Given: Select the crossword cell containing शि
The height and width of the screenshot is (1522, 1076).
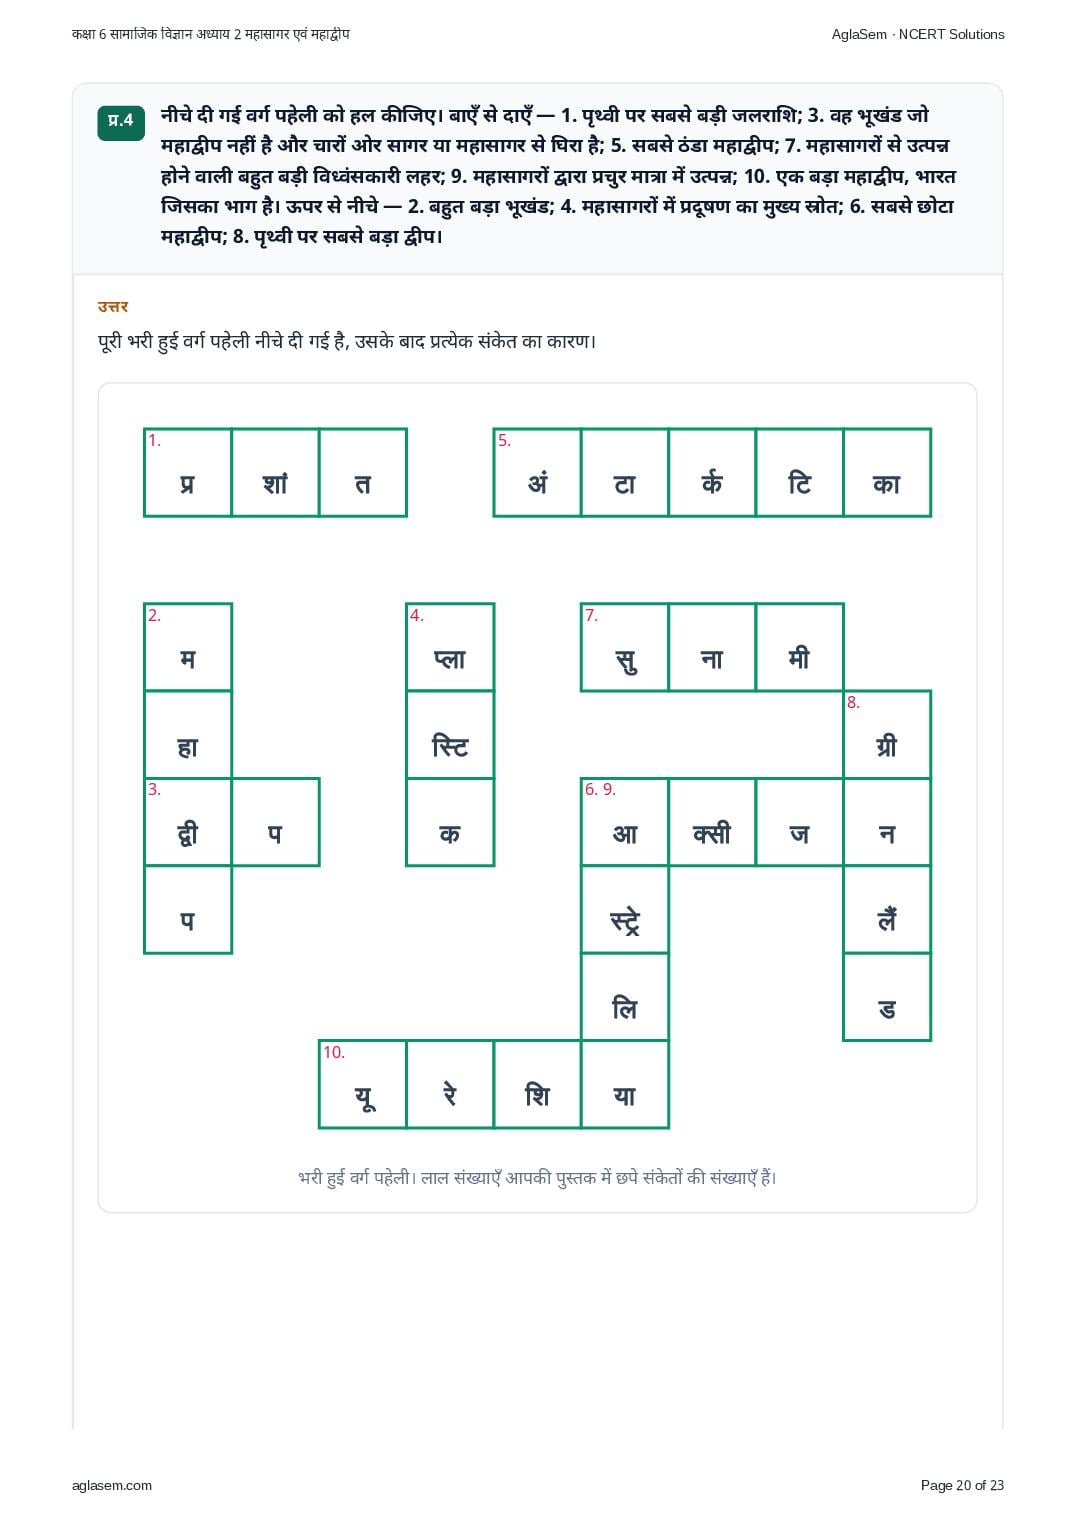Looking at the screenshot, I should click(x=538, y=1085).
